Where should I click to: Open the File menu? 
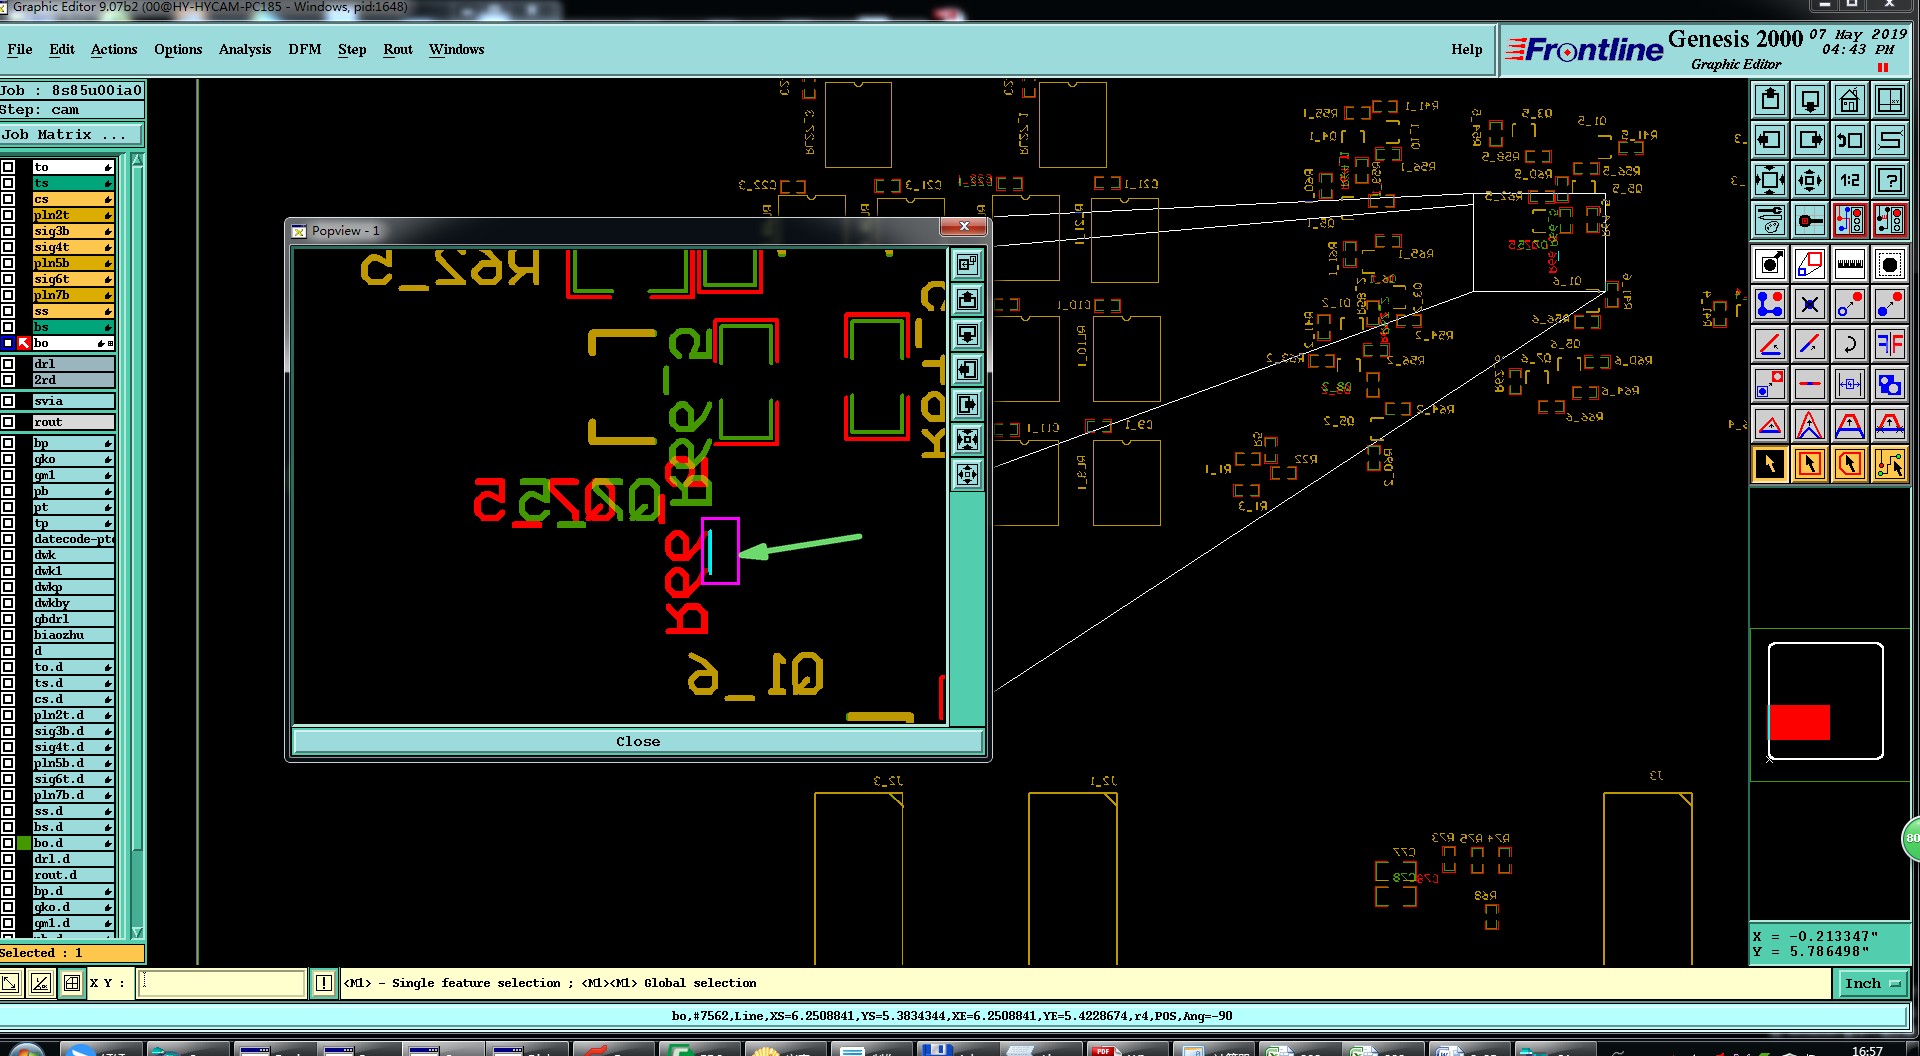point(20,49)
